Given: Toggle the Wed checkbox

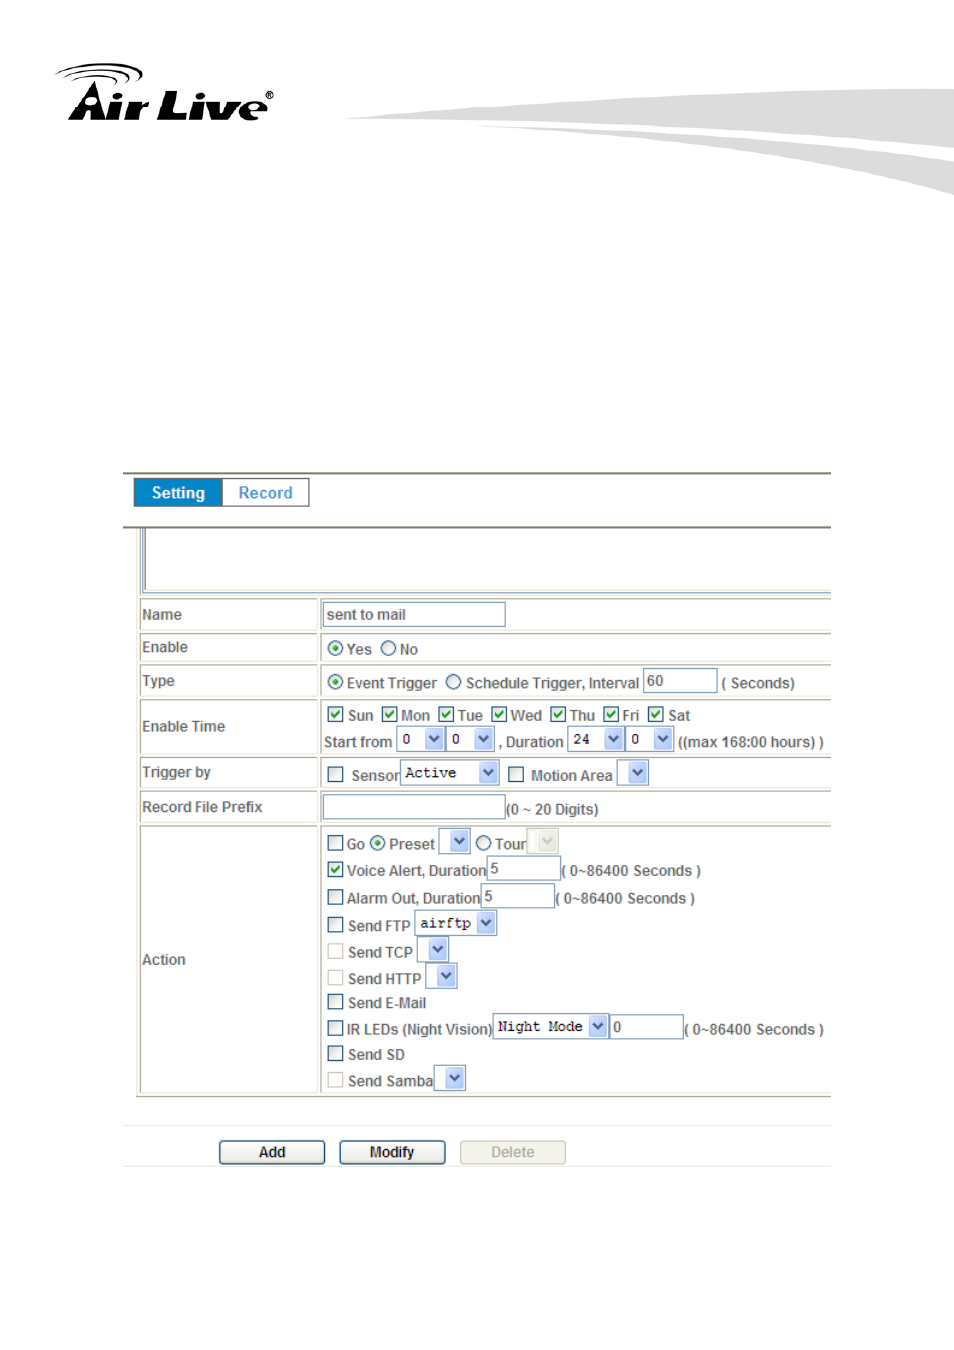Looking at the screenshot, I should 499,714.
